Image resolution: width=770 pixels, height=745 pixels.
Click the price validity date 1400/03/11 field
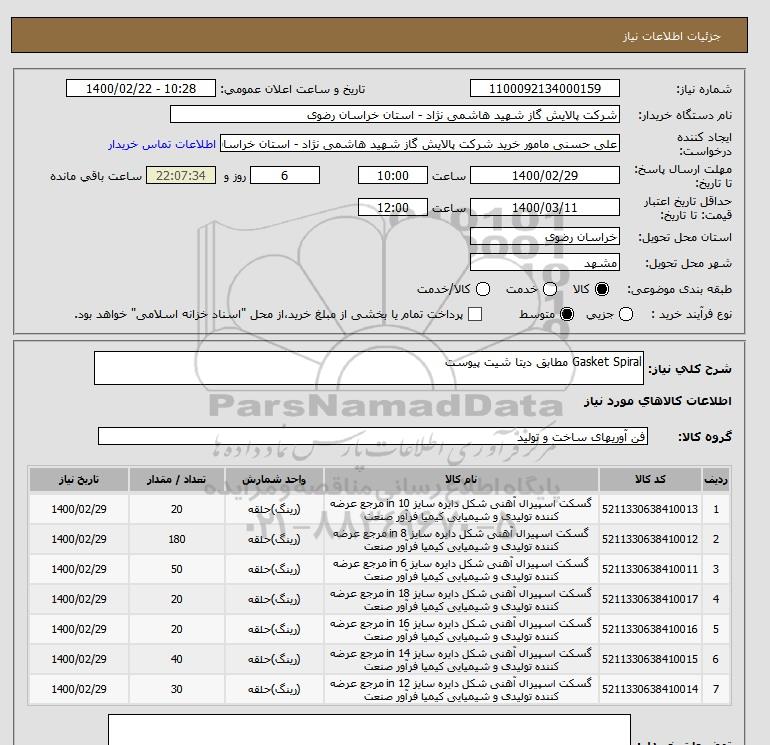pos(545,207)
